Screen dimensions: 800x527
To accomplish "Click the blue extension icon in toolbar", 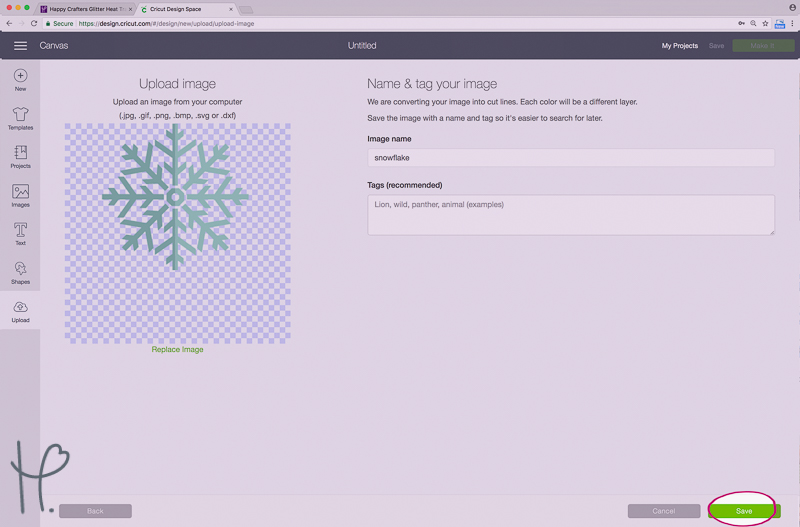I will coord(780,23).
